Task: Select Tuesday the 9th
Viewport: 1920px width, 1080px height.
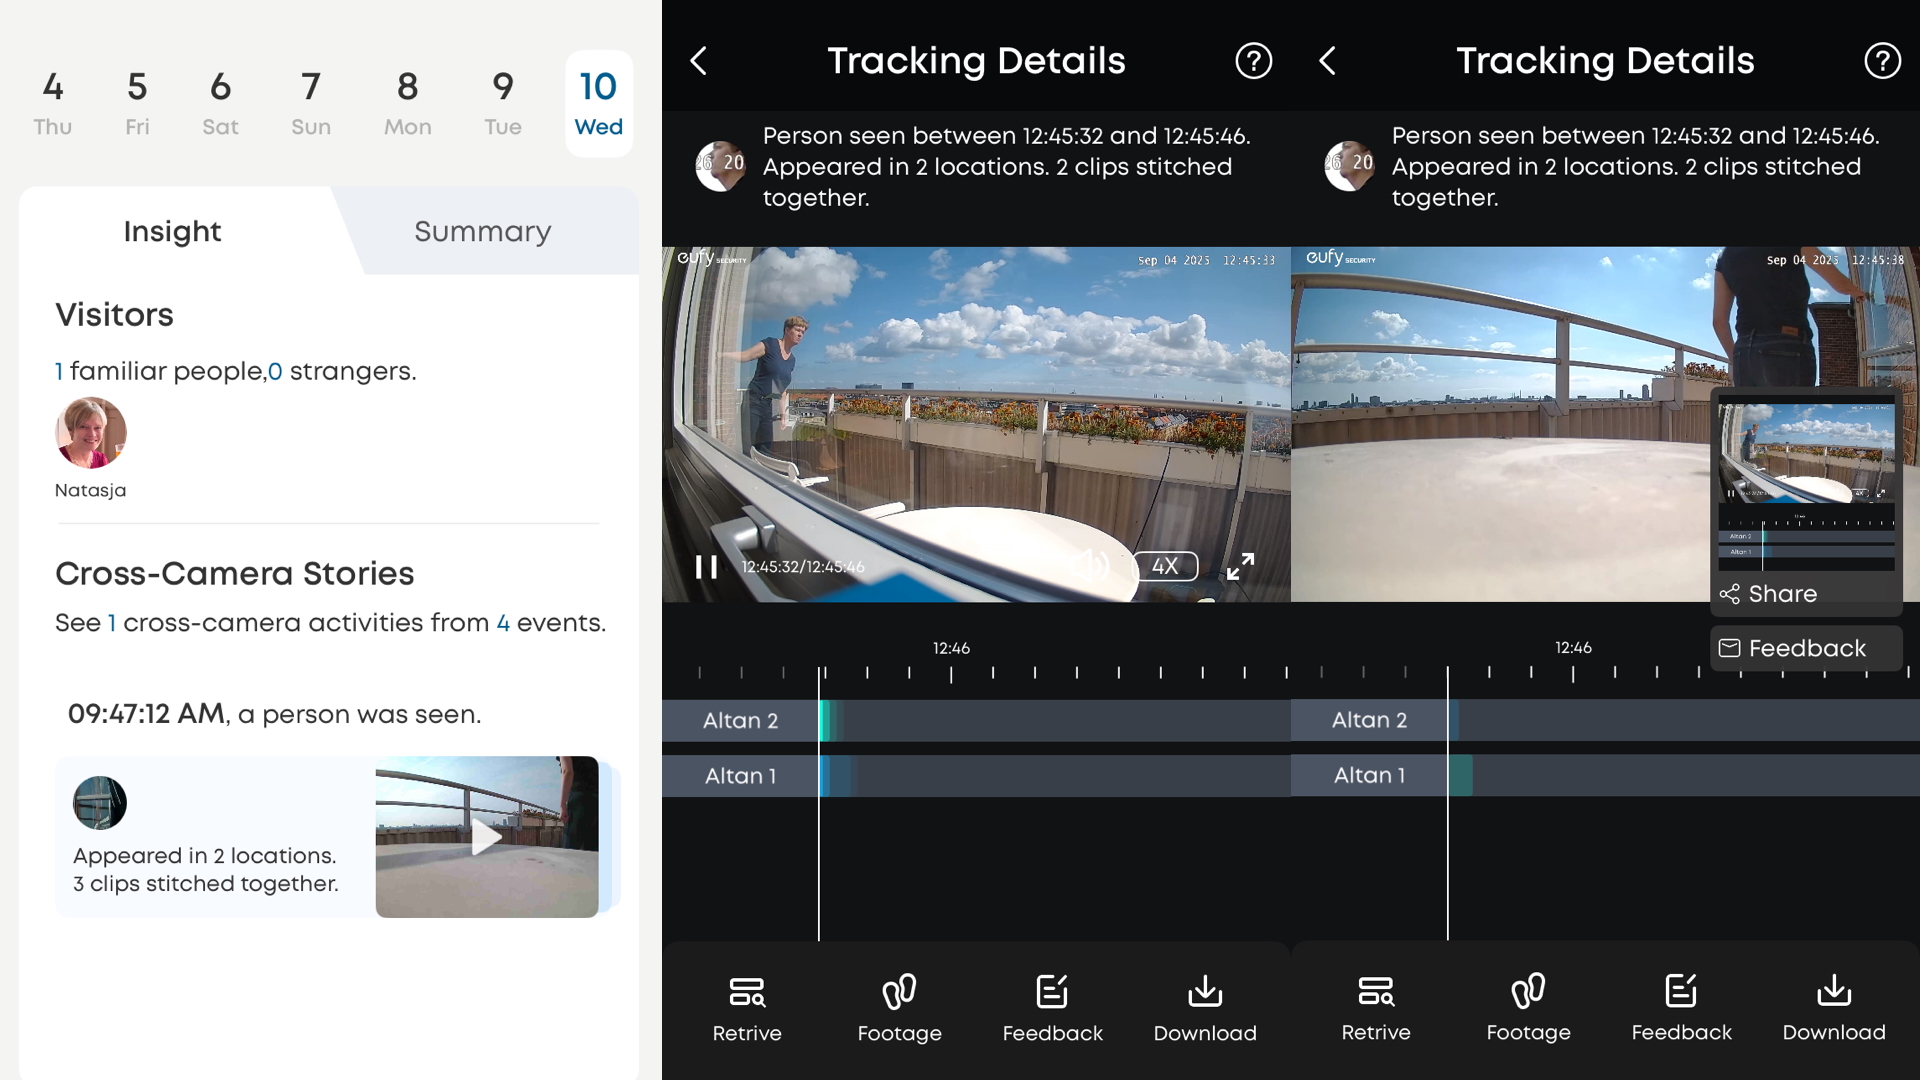Action: (x=503, y=103)
